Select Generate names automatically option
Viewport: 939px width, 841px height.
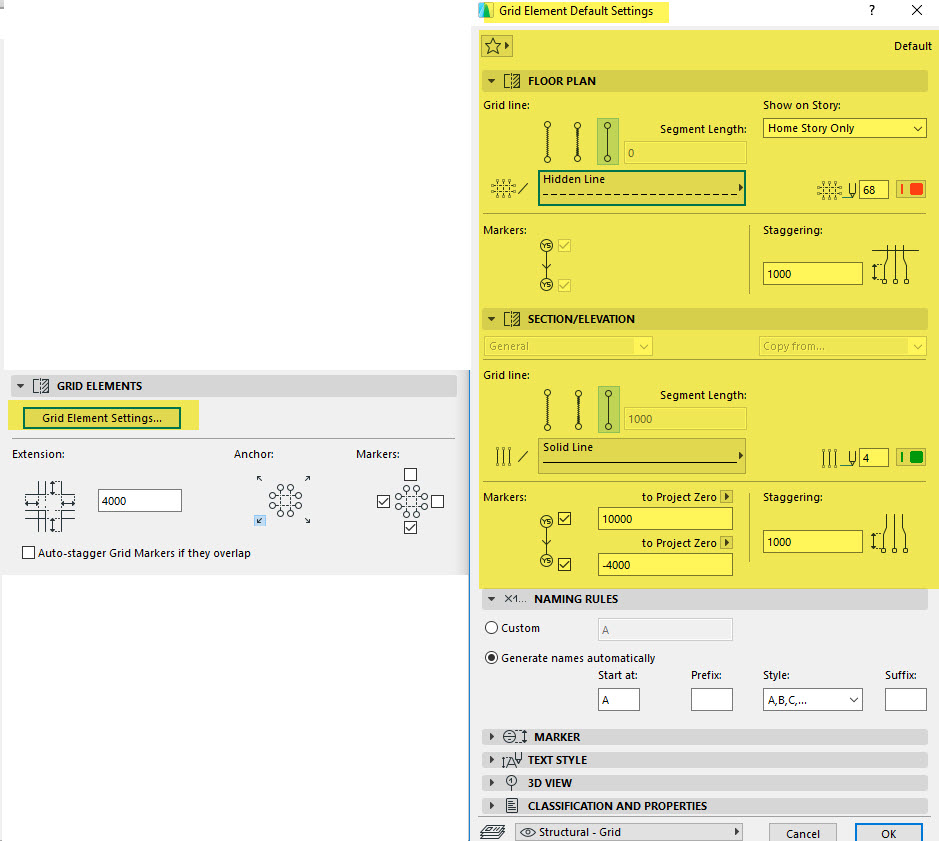point(491,658)
